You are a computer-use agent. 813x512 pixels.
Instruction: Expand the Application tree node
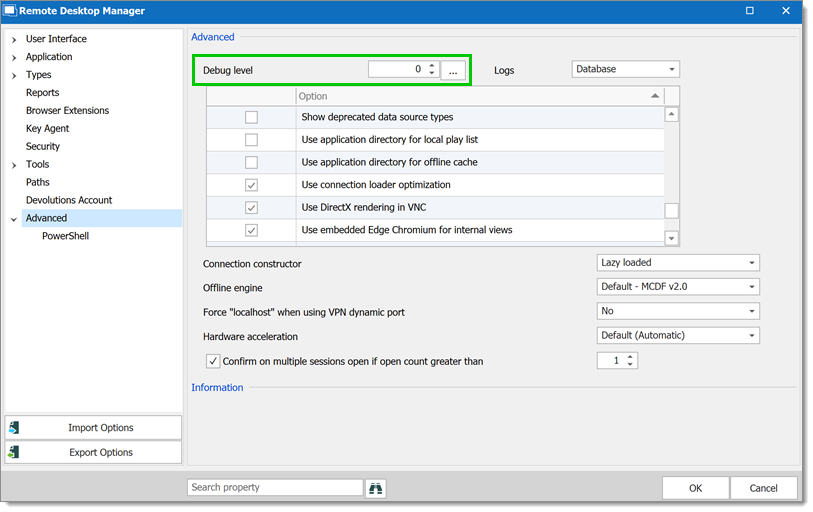(14, 58)
